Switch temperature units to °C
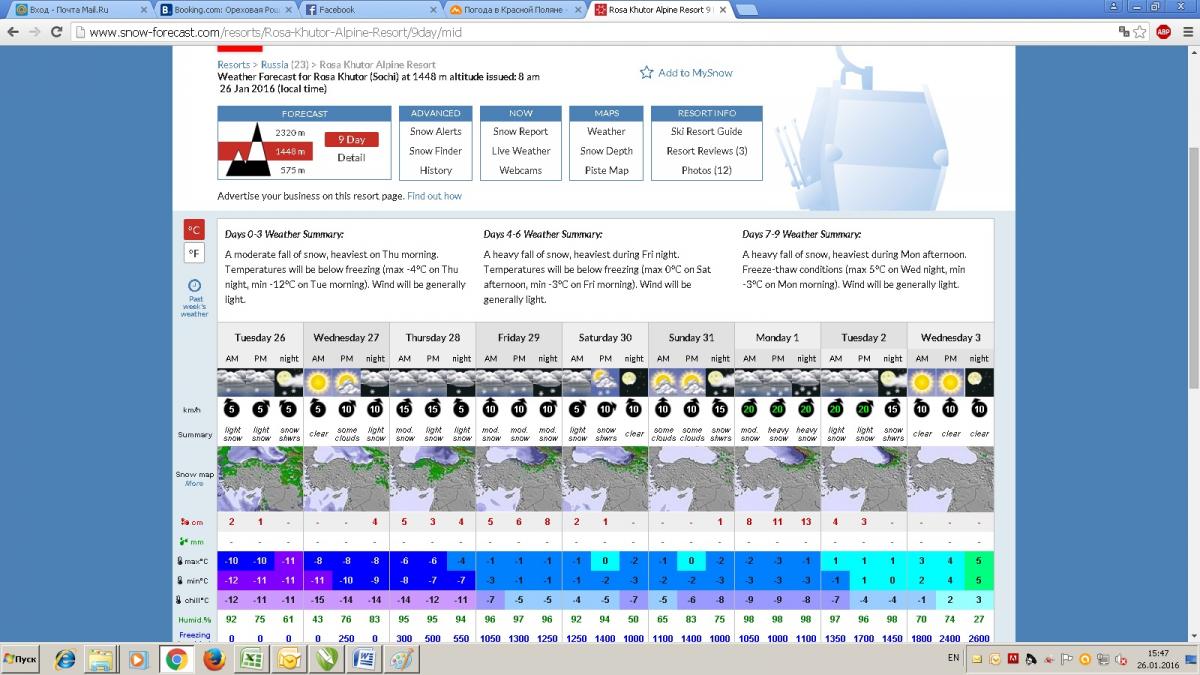1200x675 pixels. [x=194, y=230]
